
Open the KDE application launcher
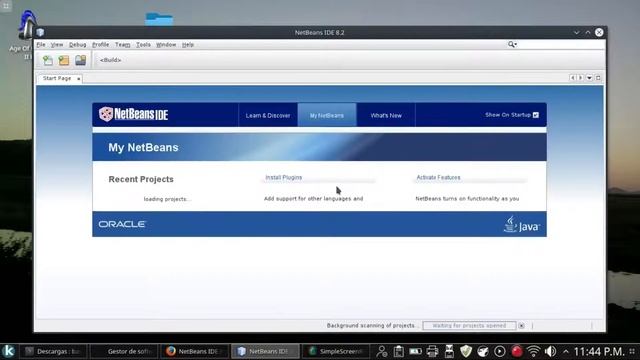8,351
